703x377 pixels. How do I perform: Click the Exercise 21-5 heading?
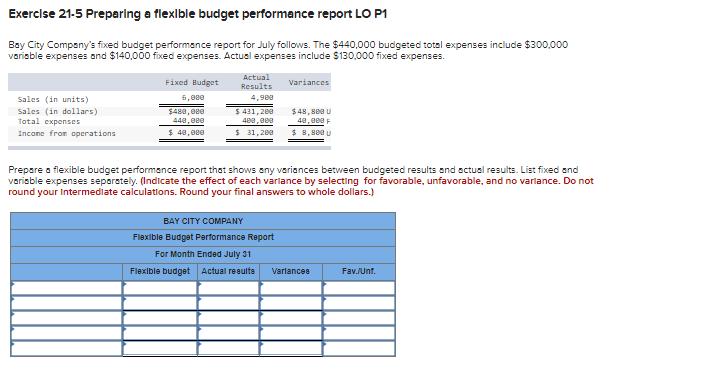tap(198, 14)
